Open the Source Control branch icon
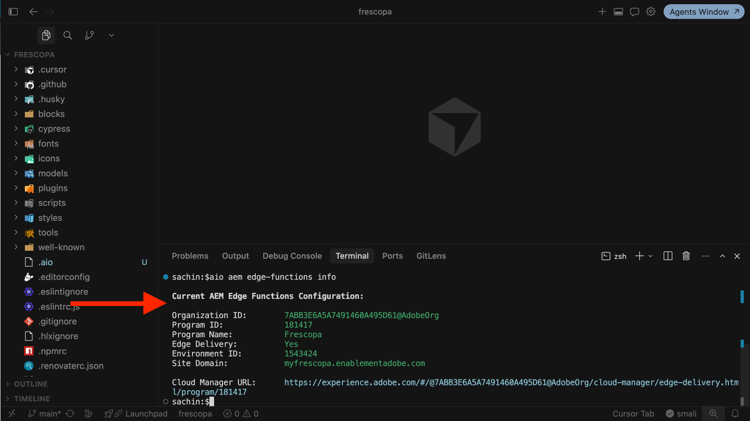The image size is (750, 421). tap(89, 35)
